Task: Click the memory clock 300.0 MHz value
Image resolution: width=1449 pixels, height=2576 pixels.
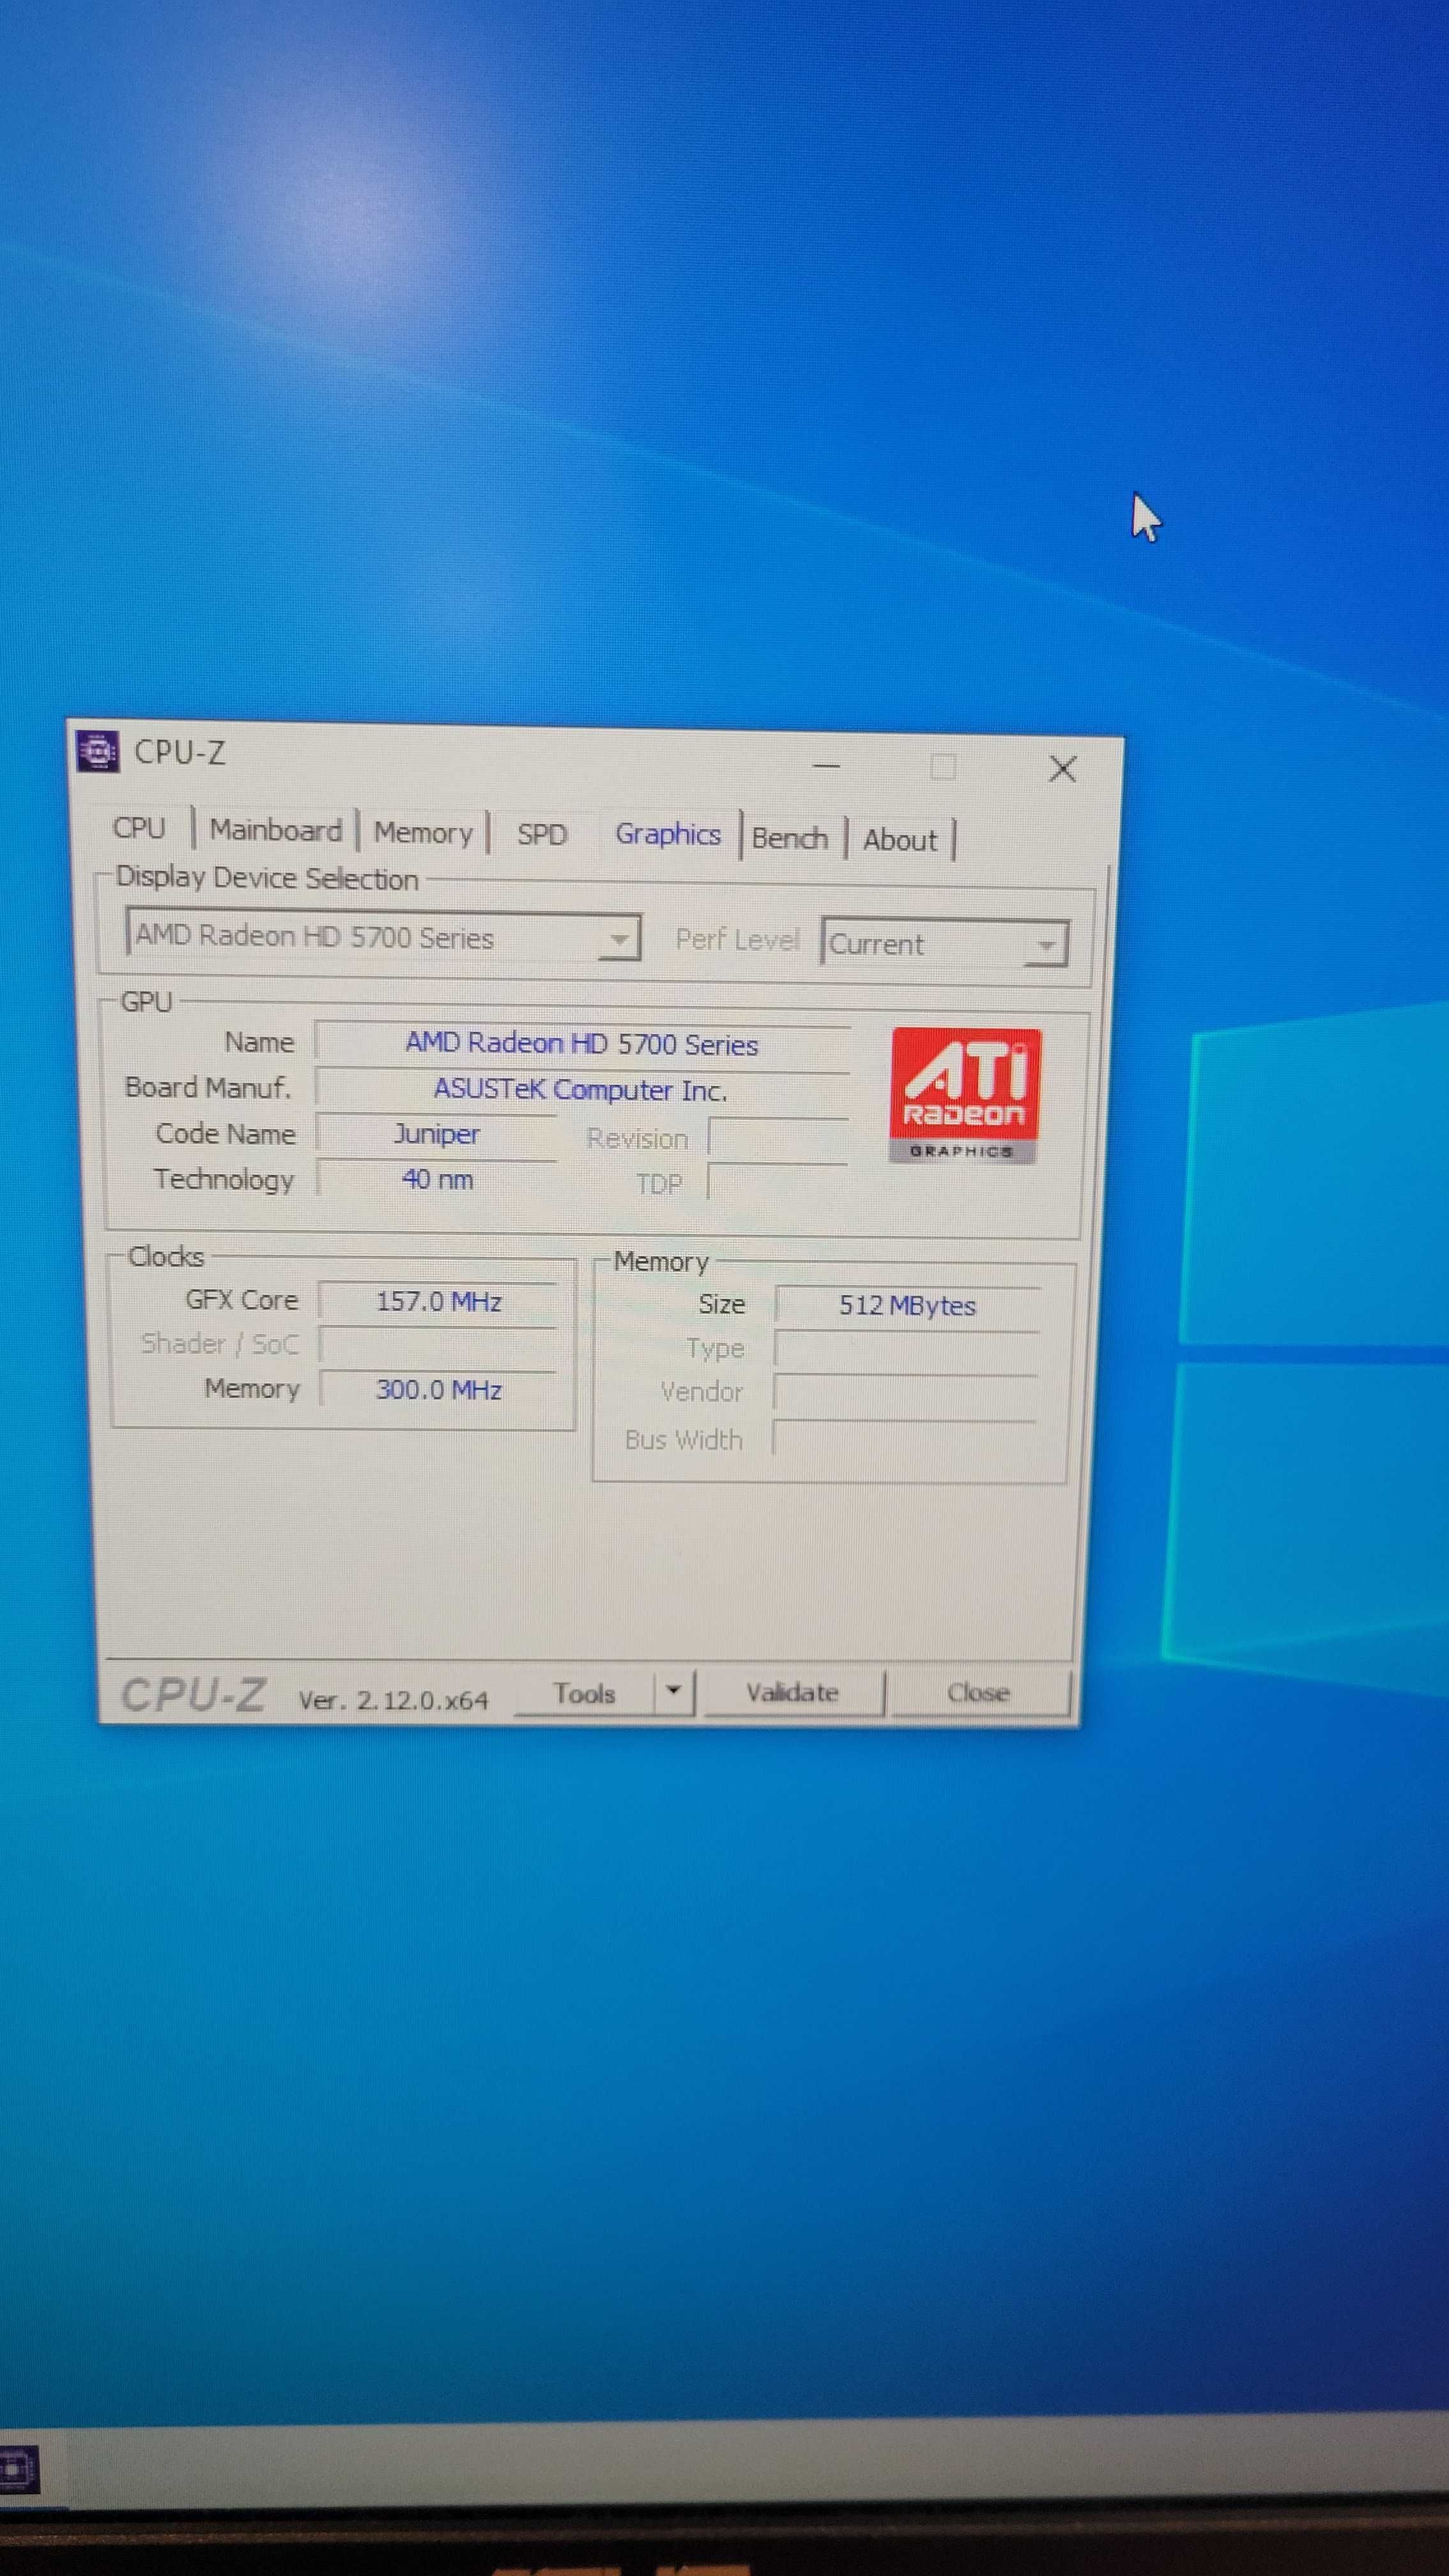Action: [x=438, y=1389]
